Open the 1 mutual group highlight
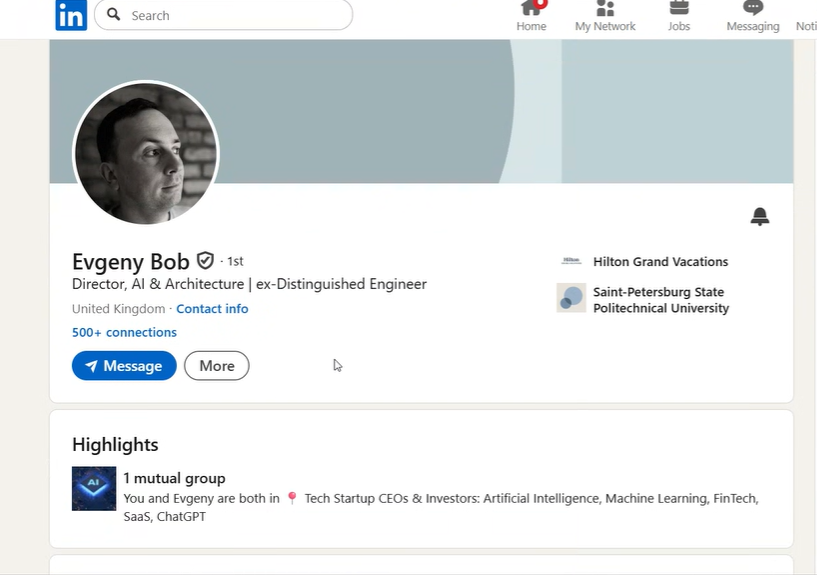Image resolution: width=817 pixels, height=575 pixels. [x=174, y=478]
